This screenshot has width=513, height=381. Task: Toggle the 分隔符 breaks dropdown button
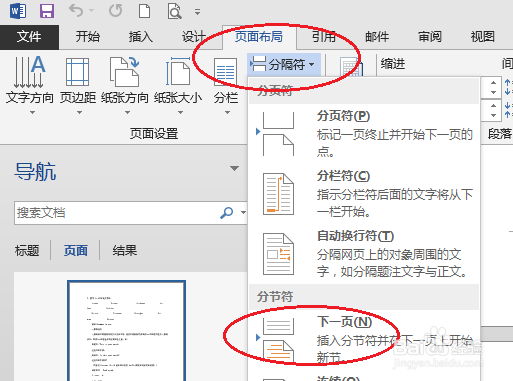284,64
